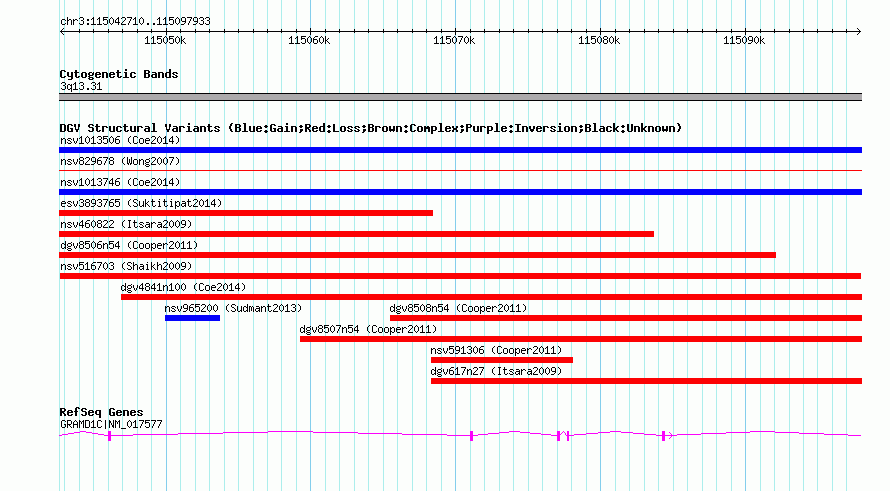Click the dgv8508n54 (Cooper2011) label
This screenshot has height=491, width=890.
[459, 308]
